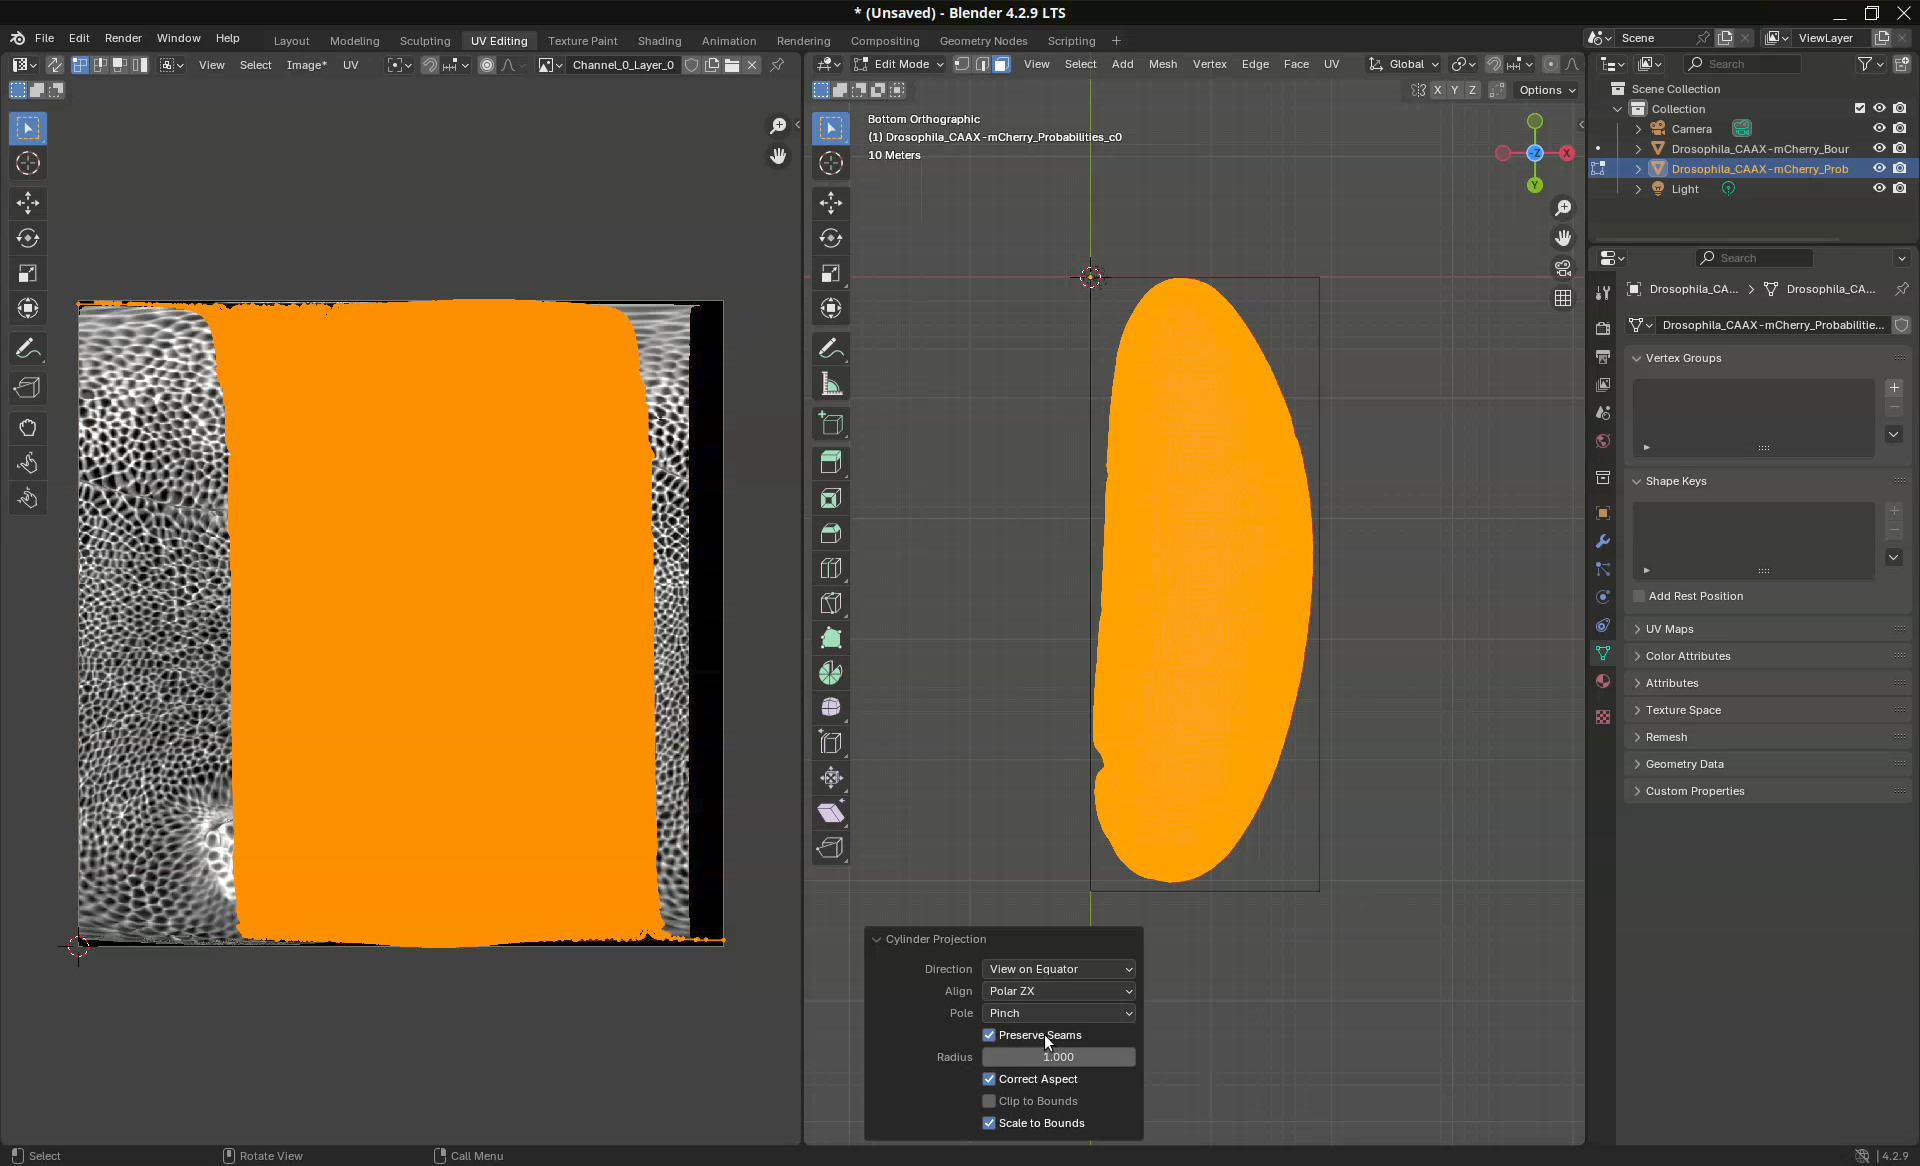
Task: Uncheck Preserve Seams option
Action: [989, 1035]
